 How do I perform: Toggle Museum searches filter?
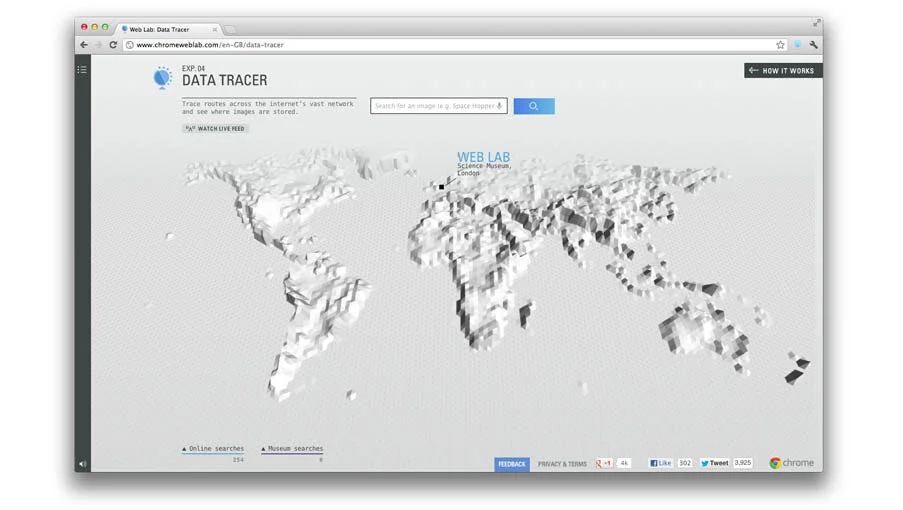click(x=292, y=448)
